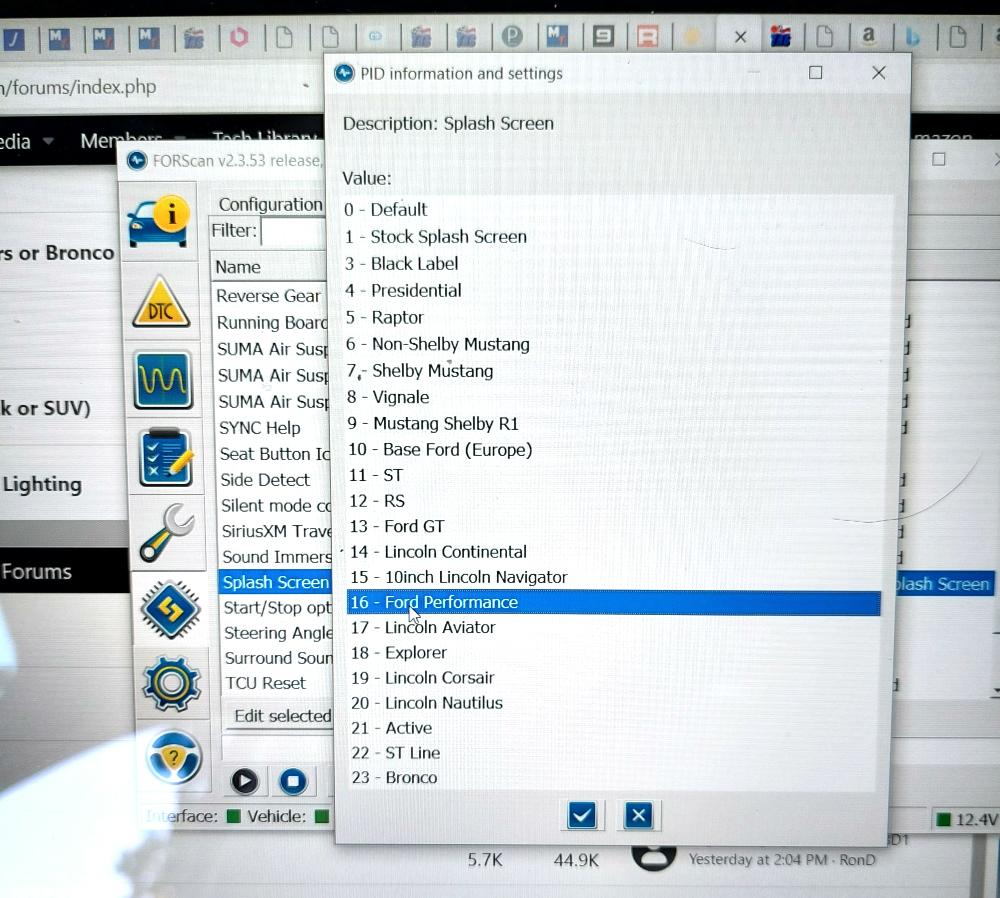Open the oscilloscope live data section
The height and width of the screenshot is (898, 1000).
tap(164, 380)
